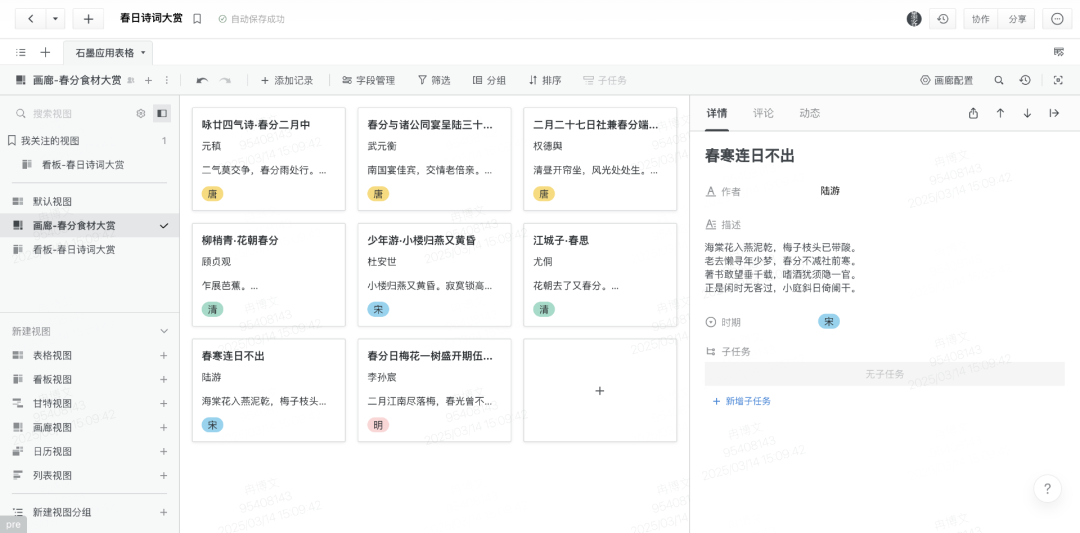This screenshot has height=533, width=1080.
Task: Collapse detail panel with right-arrow icon
Action: (1054, 113)
